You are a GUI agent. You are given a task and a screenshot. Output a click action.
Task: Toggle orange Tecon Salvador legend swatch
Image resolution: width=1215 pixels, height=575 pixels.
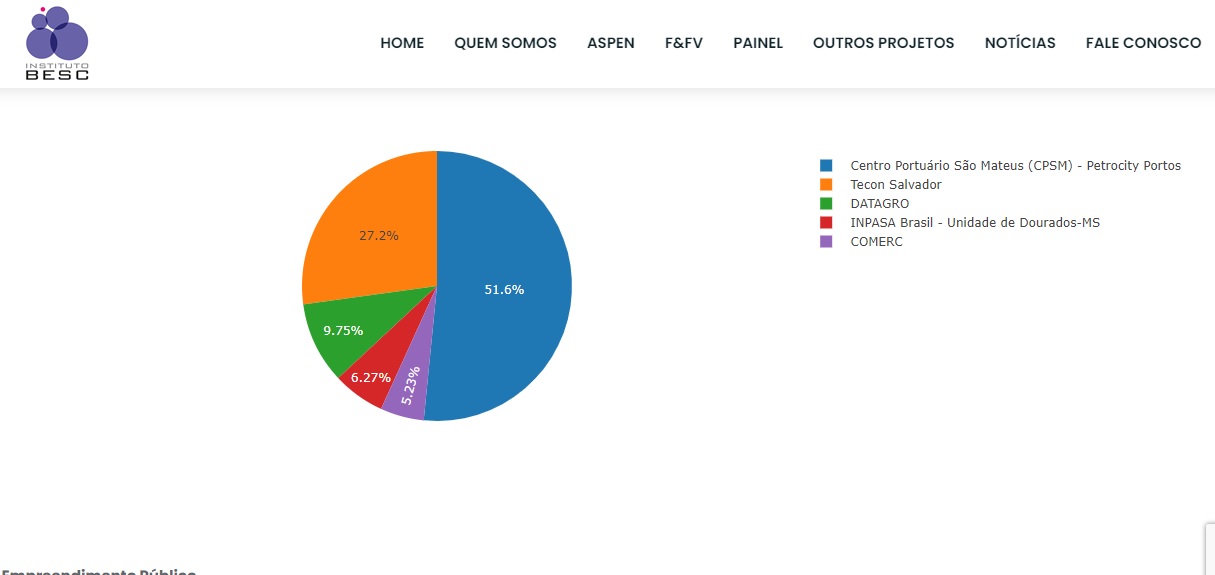[826, 184]
